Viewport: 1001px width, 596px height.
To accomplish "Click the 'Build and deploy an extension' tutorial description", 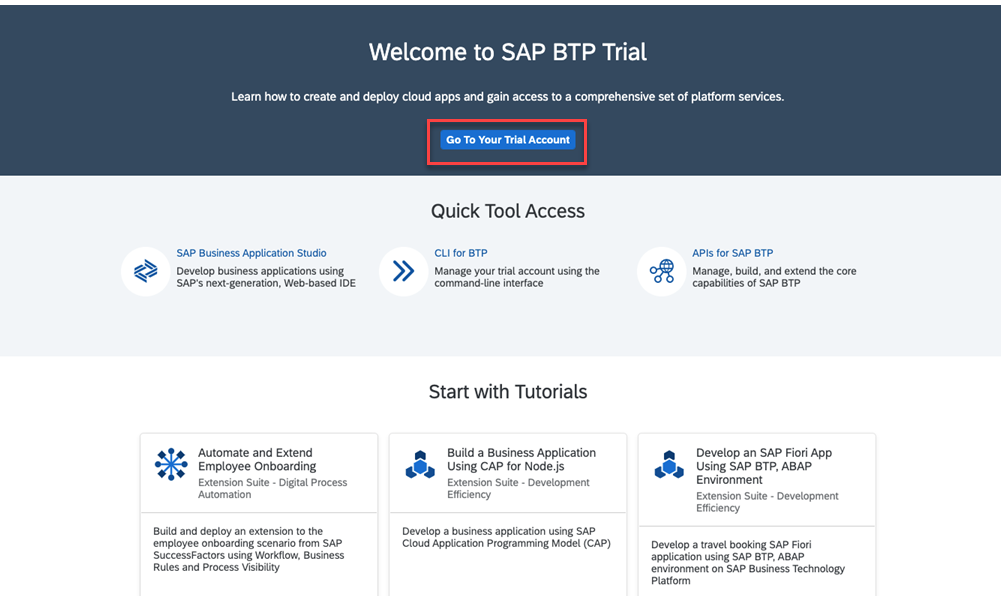I will click(x=248, y=549).
